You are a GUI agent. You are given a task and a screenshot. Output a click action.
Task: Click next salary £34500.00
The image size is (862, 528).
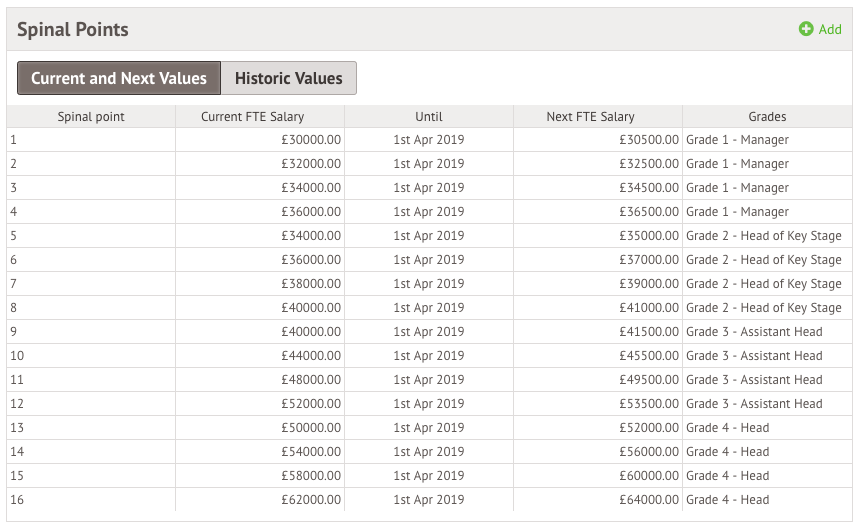pos(649,188)
